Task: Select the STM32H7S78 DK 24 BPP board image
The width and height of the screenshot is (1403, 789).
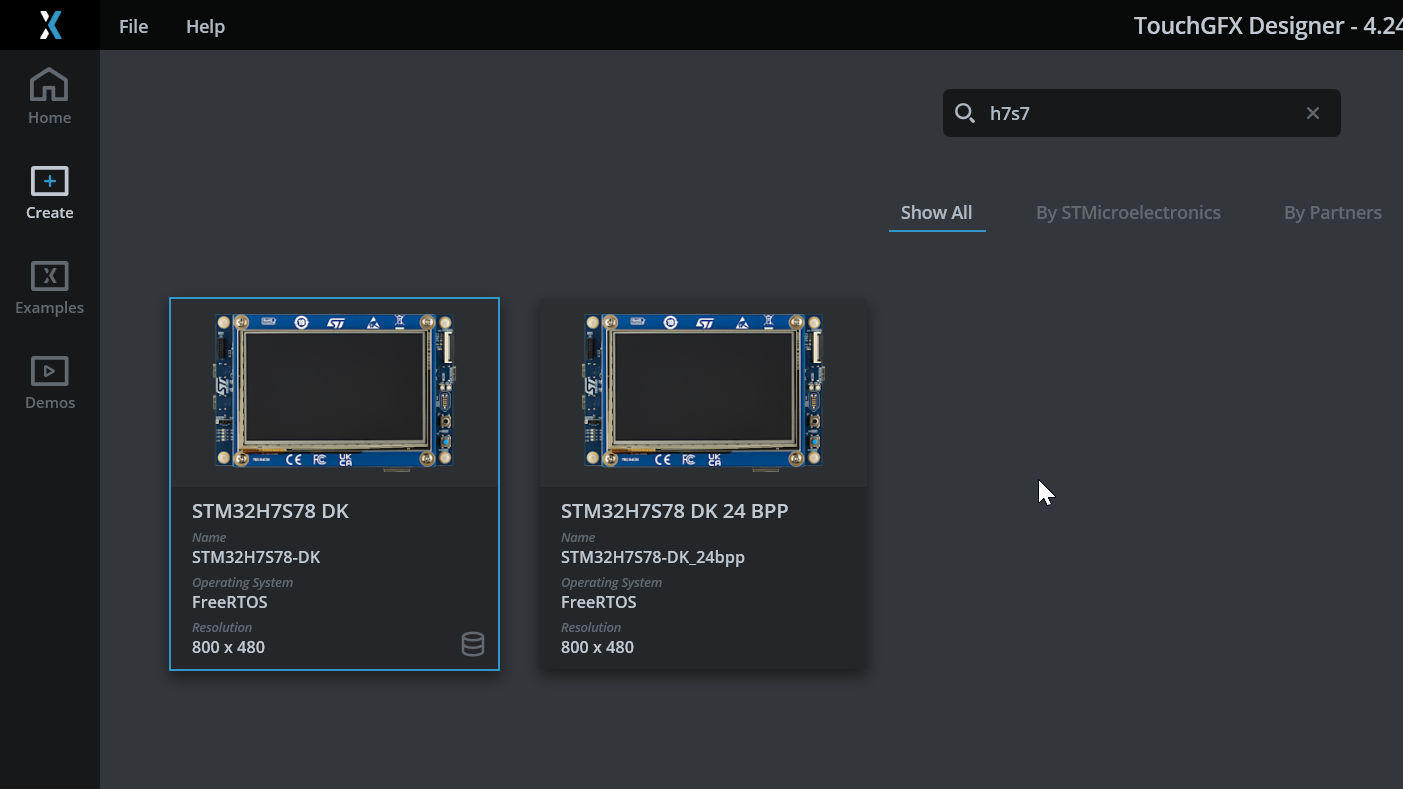Action: [703, 391]
